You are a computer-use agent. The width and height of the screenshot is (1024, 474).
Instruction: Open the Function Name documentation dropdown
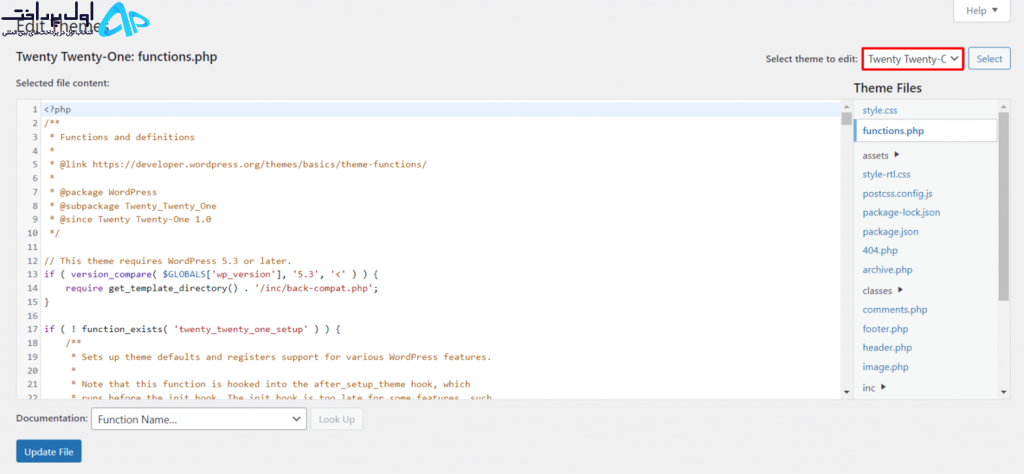point(199,419)
